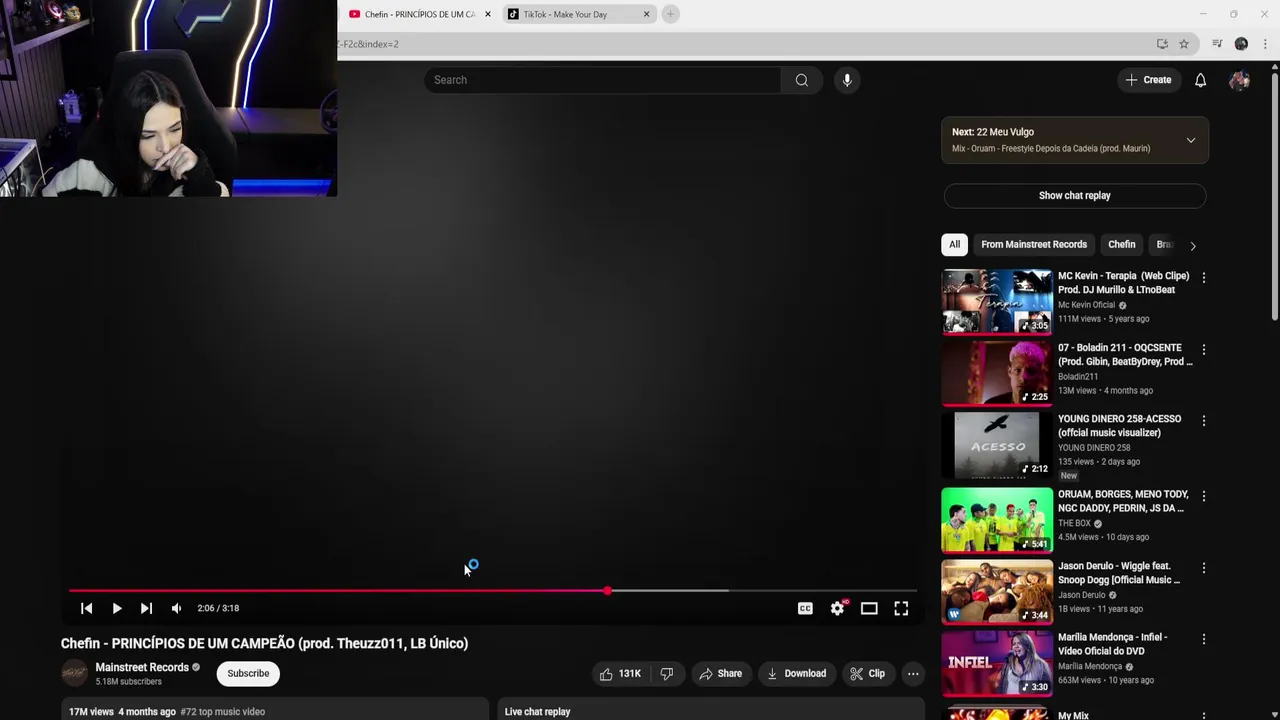This screenshot has width=1280, height=720.
Task: Open options for Jason Derulo Wiggle
Action: pyautogui.click(x=1204, y=568)
